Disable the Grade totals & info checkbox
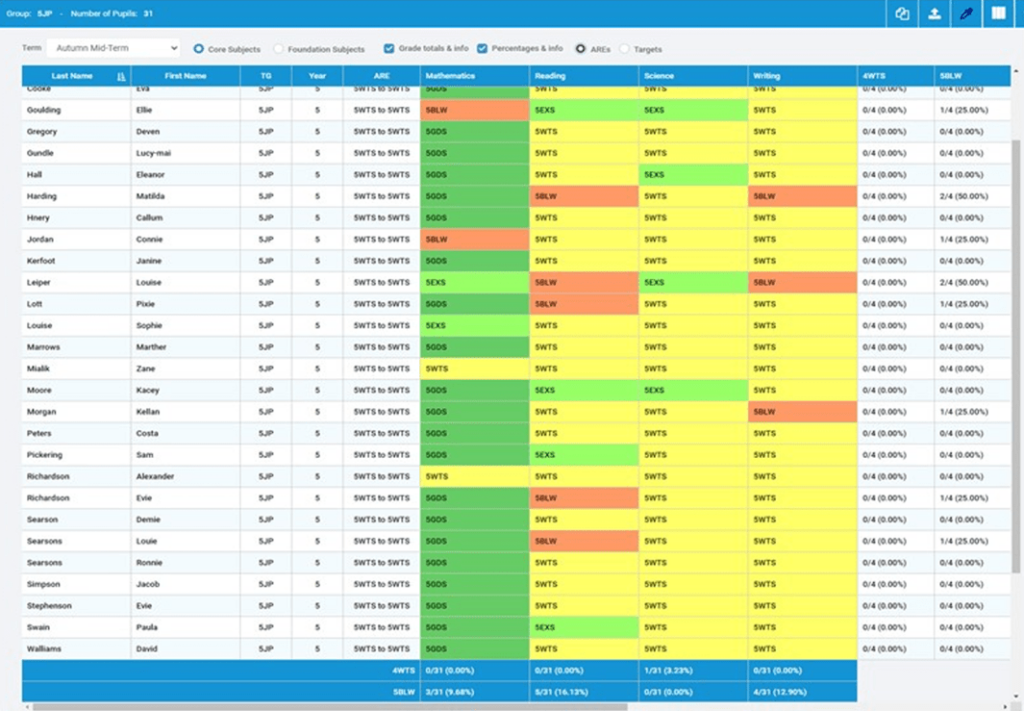The width and height of the screenshot is (1024, 711). pos(388,47)
